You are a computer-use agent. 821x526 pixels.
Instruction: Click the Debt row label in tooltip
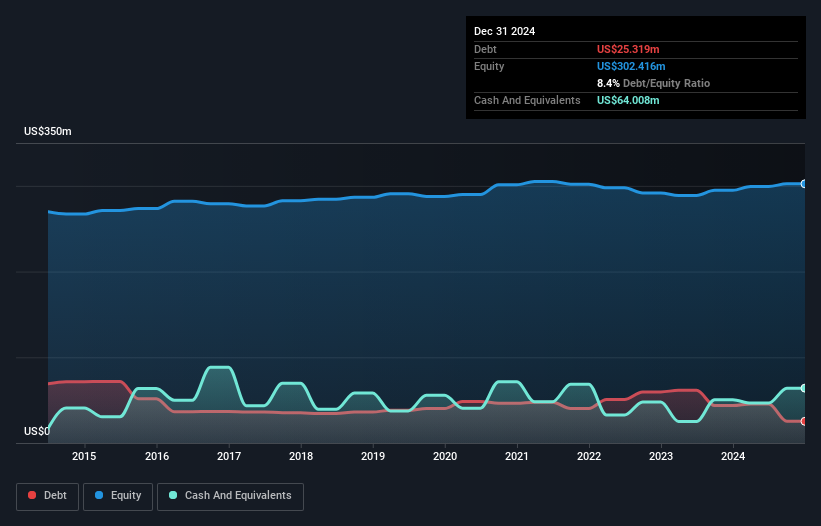click(x=485, y=49)
